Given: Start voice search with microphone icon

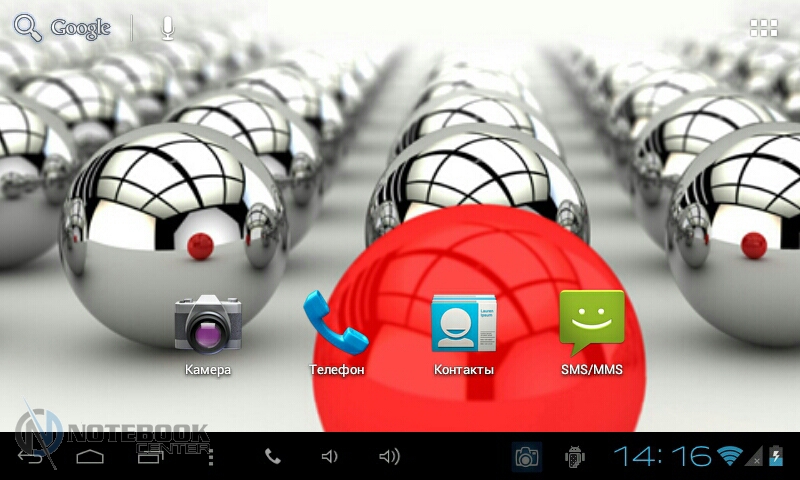Looking at the screenshot, I should [x=168, y=28].
